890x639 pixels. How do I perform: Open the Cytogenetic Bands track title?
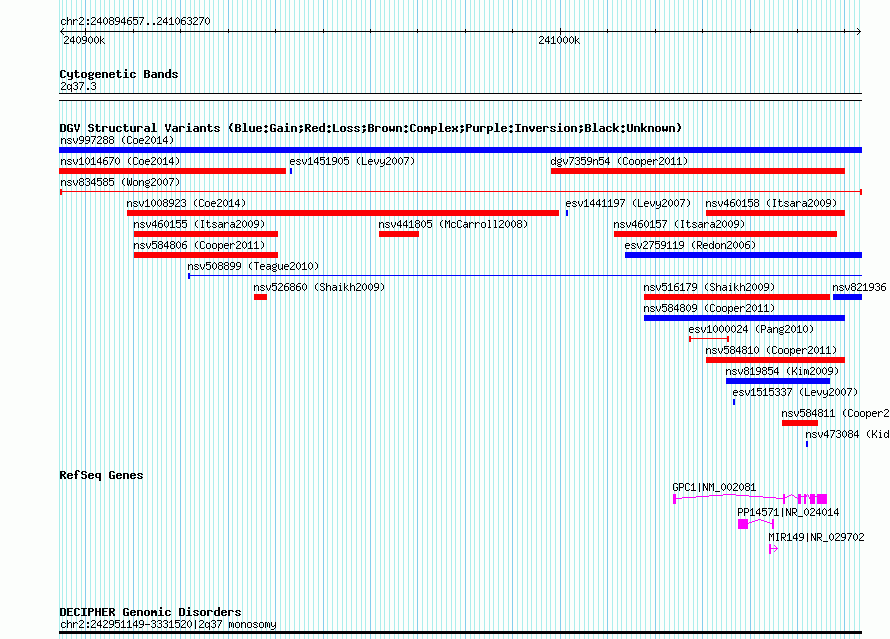pos(119,74)
